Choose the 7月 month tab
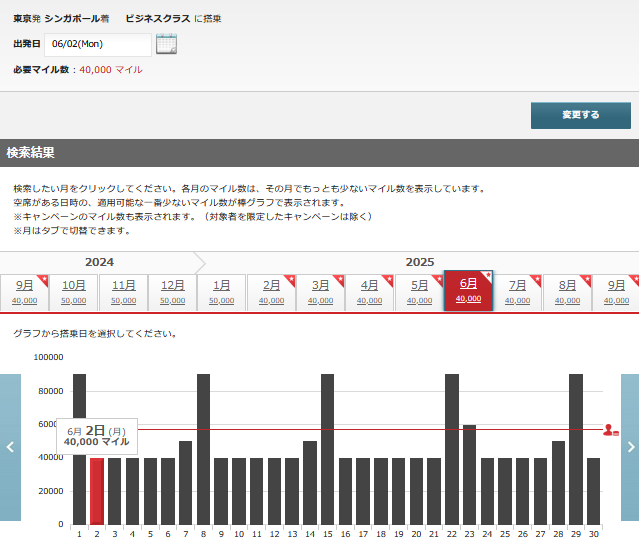Viewport: 639px width, 544px height. coord(518,291)
